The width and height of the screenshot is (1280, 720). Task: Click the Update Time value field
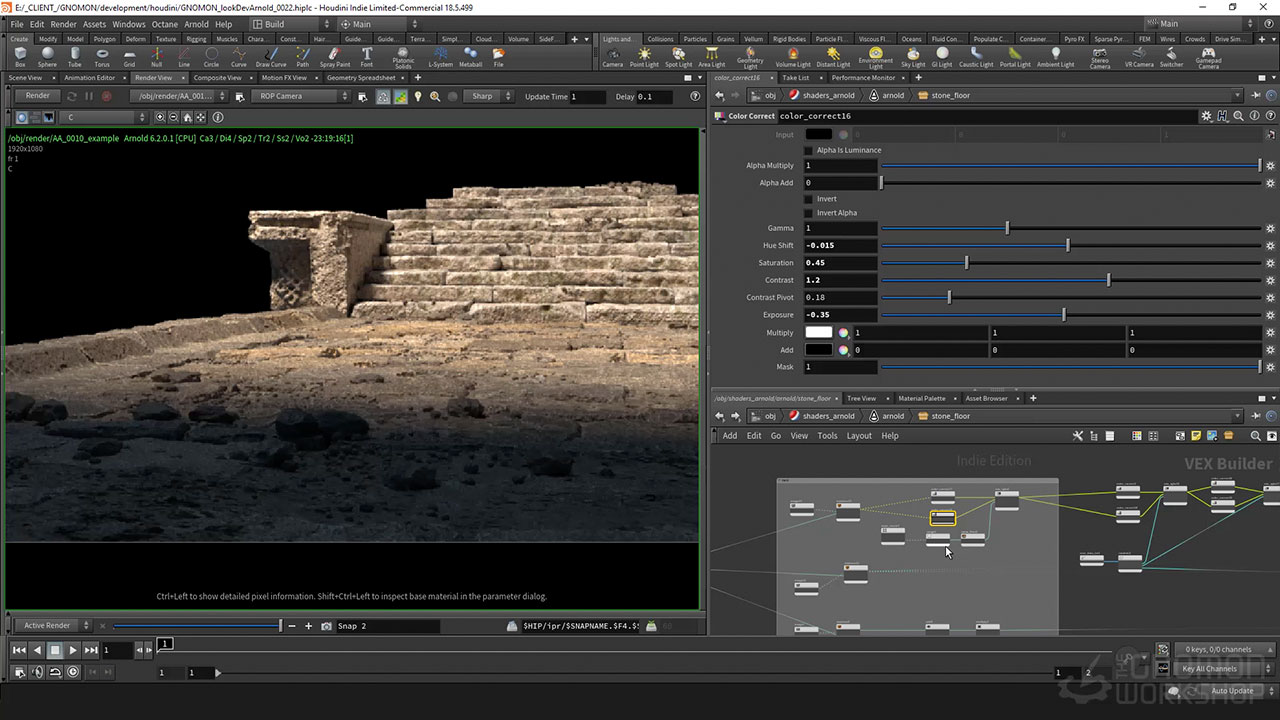coord(587,96)
